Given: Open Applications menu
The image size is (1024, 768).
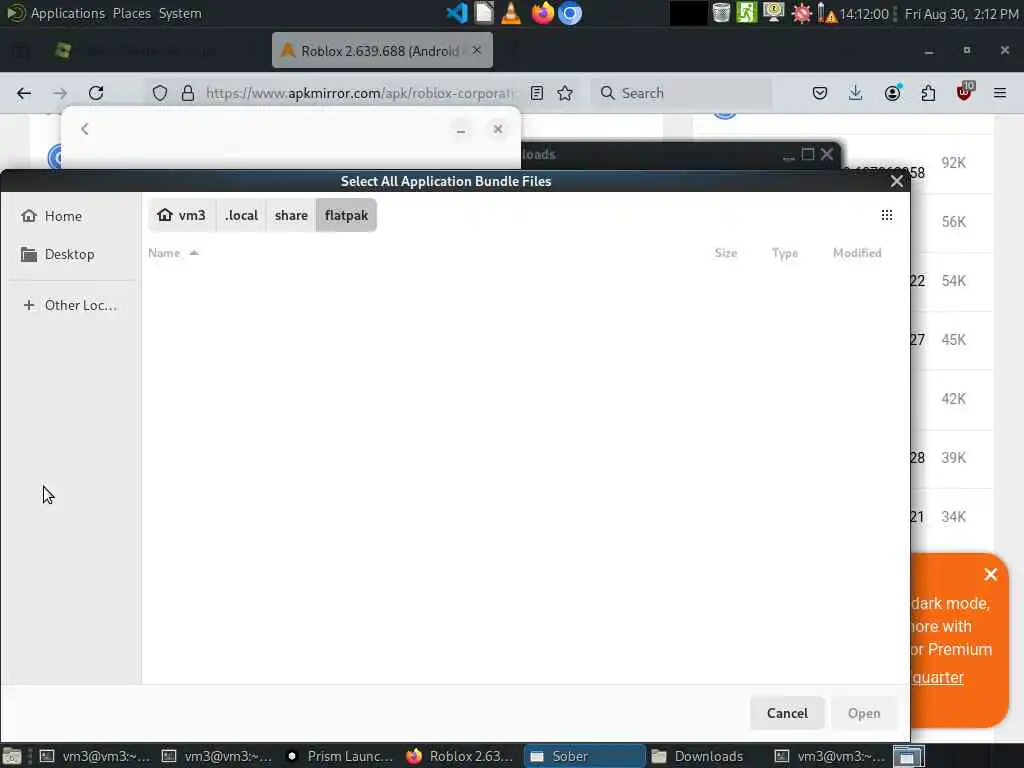Looking at the screenshot, I should click(x=67, y=13).
